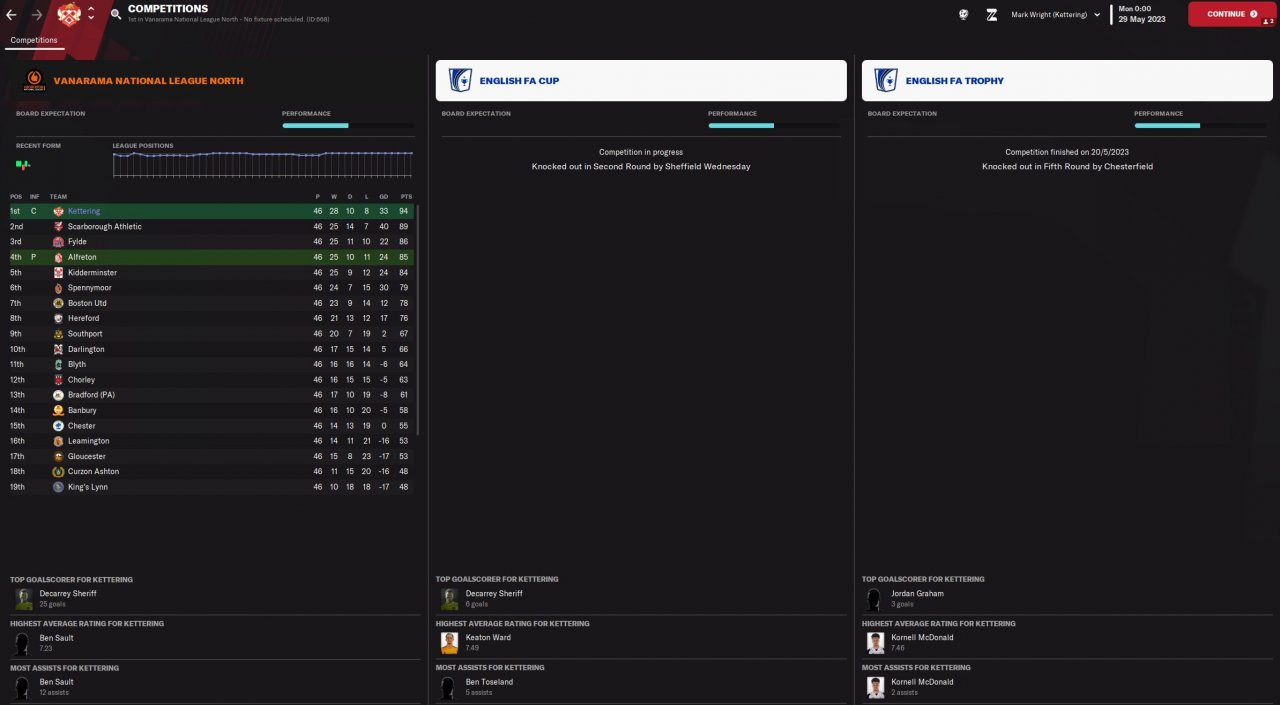Click the Kettering badge in the league table
1280x705 pixels.
click(x=58, y=212)
